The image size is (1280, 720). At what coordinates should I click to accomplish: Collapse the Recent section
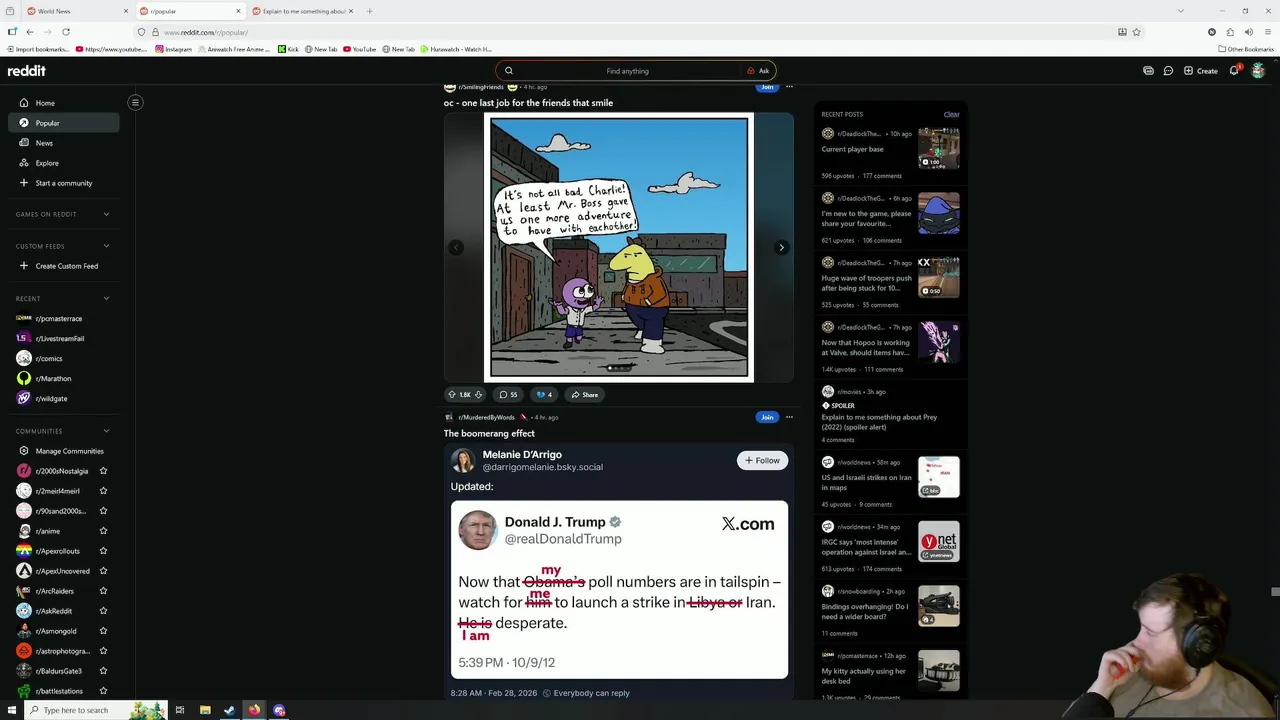(x=106, y=298)
